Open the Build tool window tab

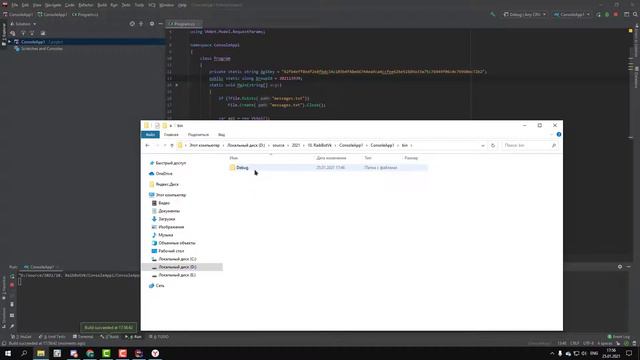[110, 337]
